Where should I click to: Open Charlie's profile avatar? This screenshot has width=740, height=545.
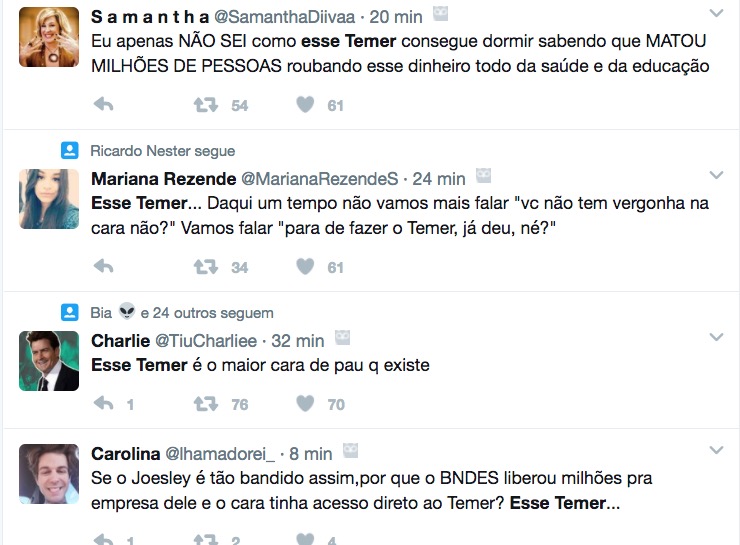49,360
